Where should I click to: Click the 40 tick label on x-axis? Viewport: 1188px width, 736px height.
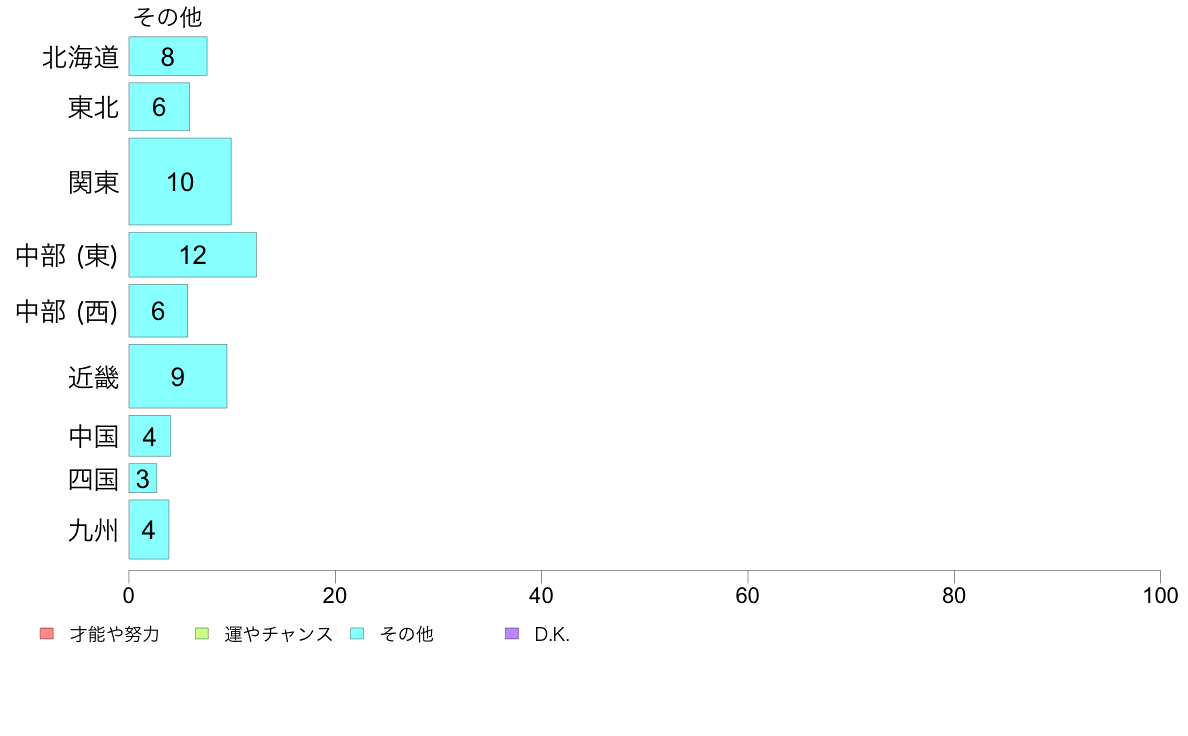tap(541, 596)
